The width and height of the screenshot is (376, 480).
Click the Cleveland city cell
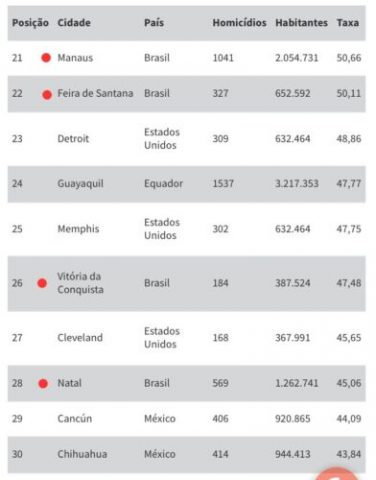click(80, 338)
